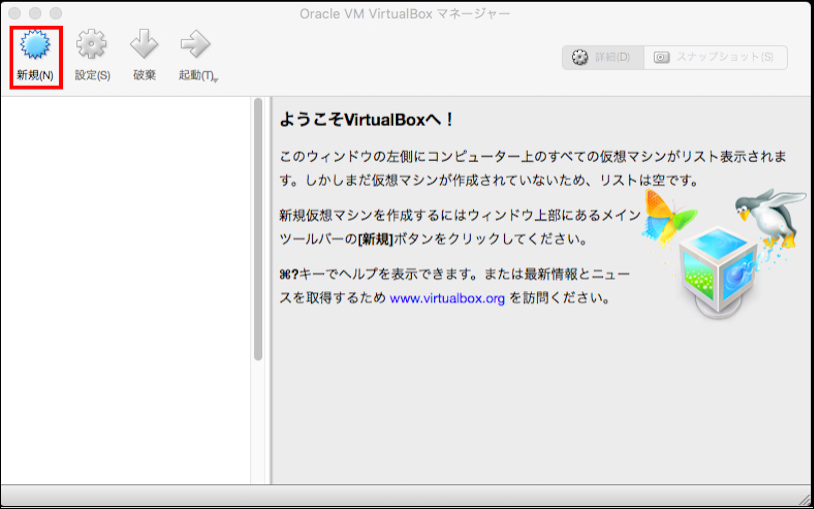Click the Start (起動) arrow icon
The width and height of the screenshot is (814, 509).
[x=194, y=46]
